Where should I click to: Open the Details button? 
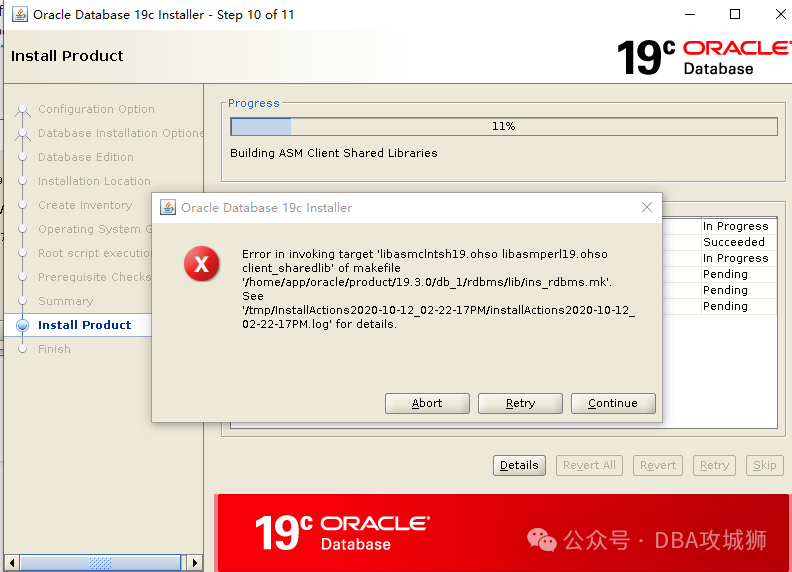[519, 465]
